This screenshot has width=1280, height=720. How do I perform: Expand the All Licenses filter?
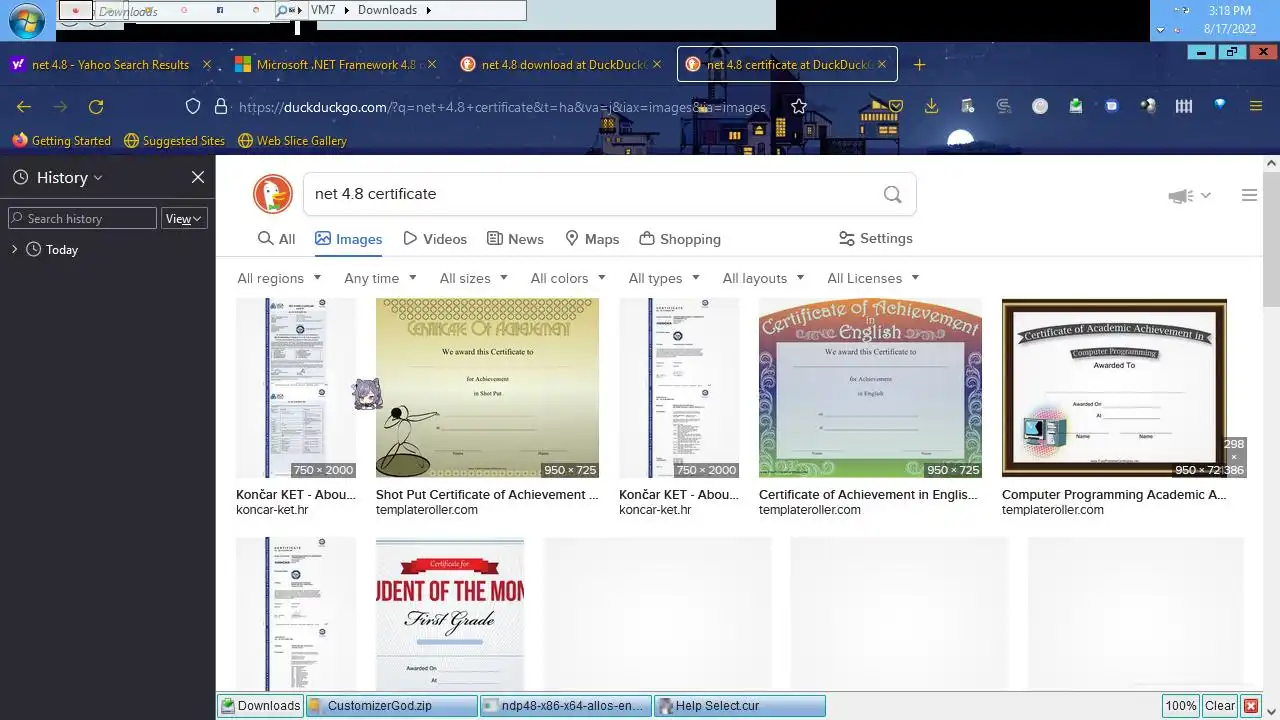tap(873, 278)
